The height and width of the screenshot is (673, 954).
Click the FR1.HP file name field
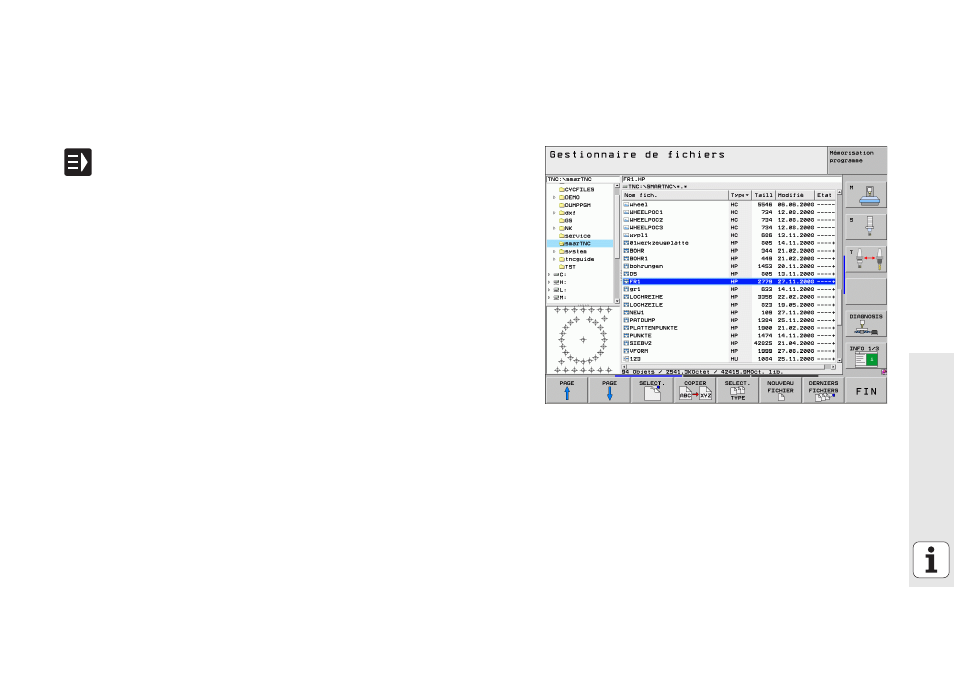point(732,180)
